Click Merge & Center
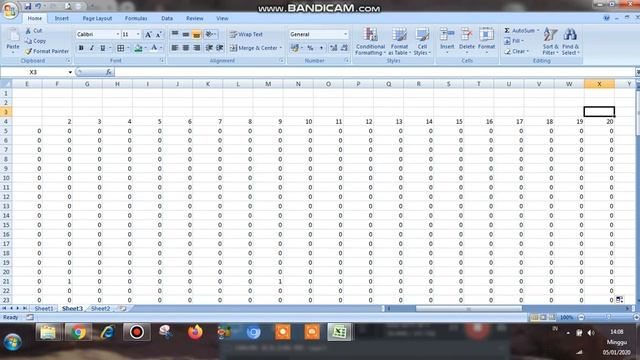The height and width of the screenshot is (360, 640). [x=253, y=48]
